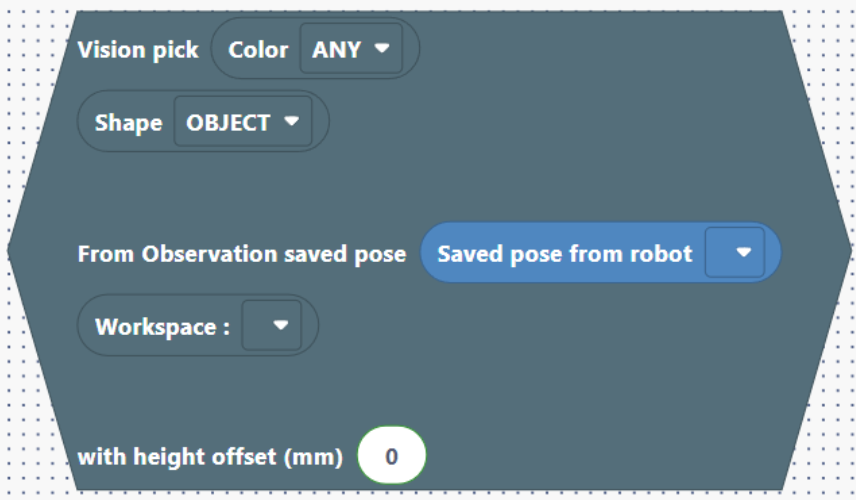Open the Shape OBJECT dropdown

pyautogui.click(x=243, y=122)
